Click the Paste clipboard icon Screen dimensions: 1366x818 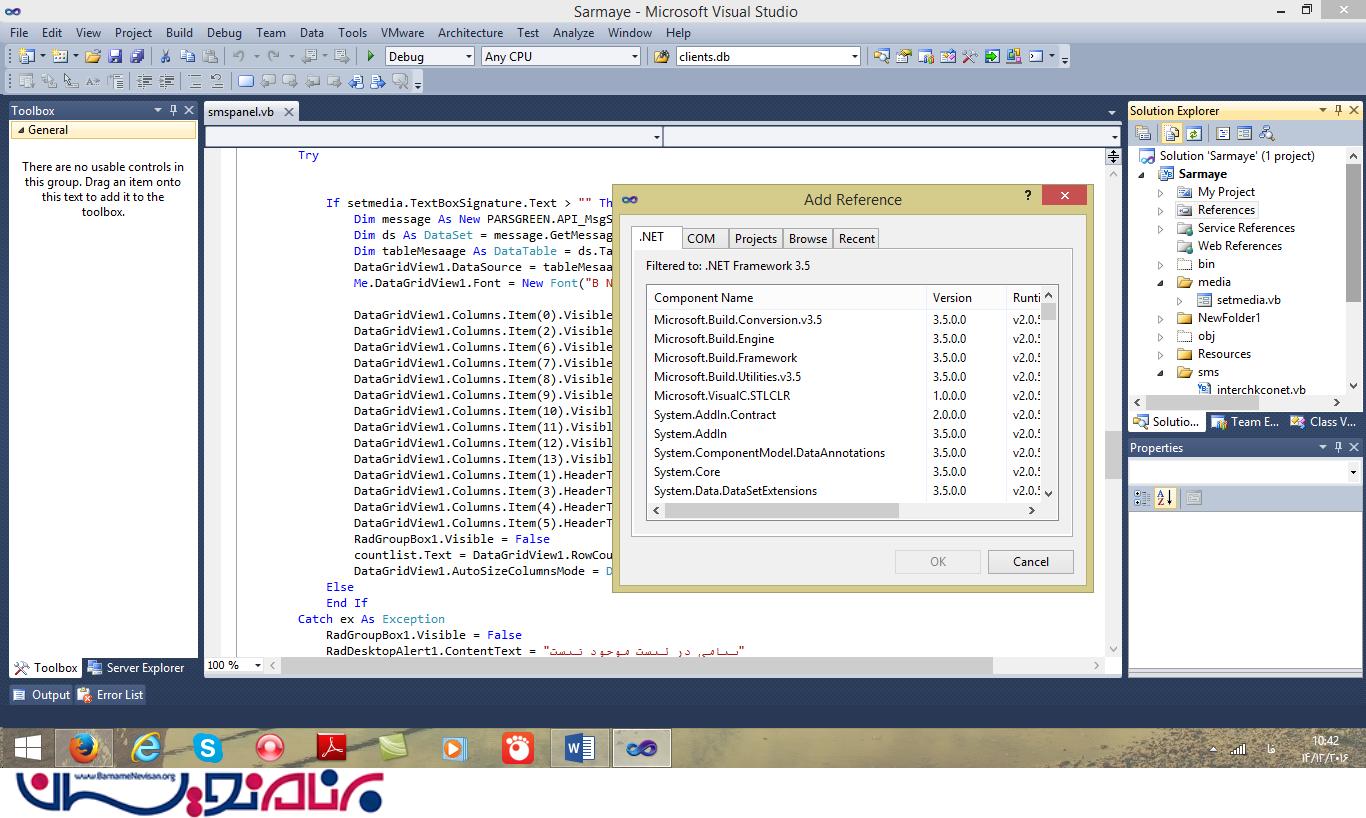coord(210,57)
